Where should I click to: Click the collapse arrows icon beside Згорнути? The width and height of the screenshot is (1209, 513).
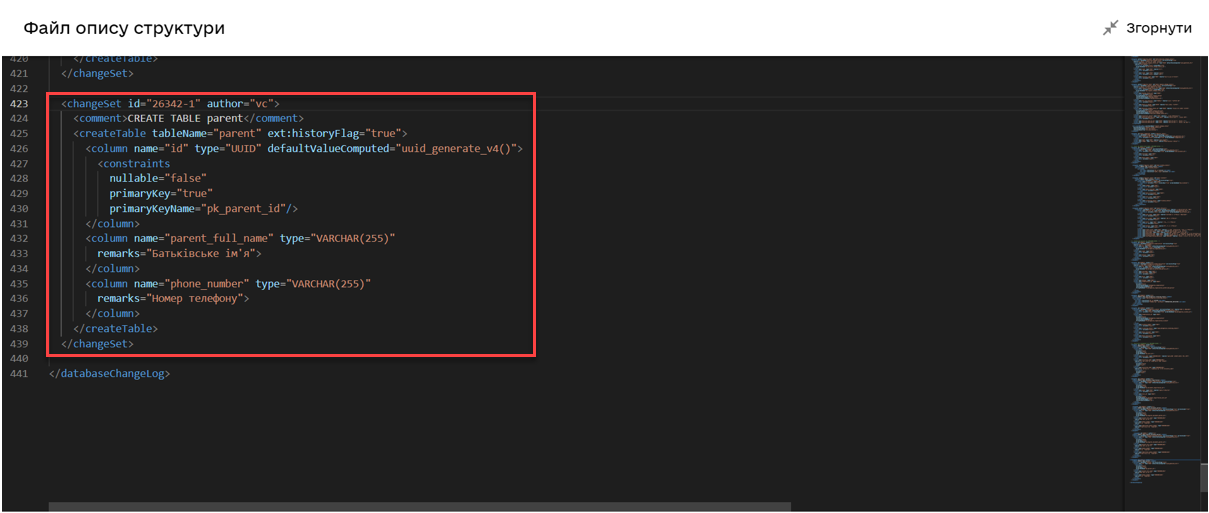[1111, 28]
